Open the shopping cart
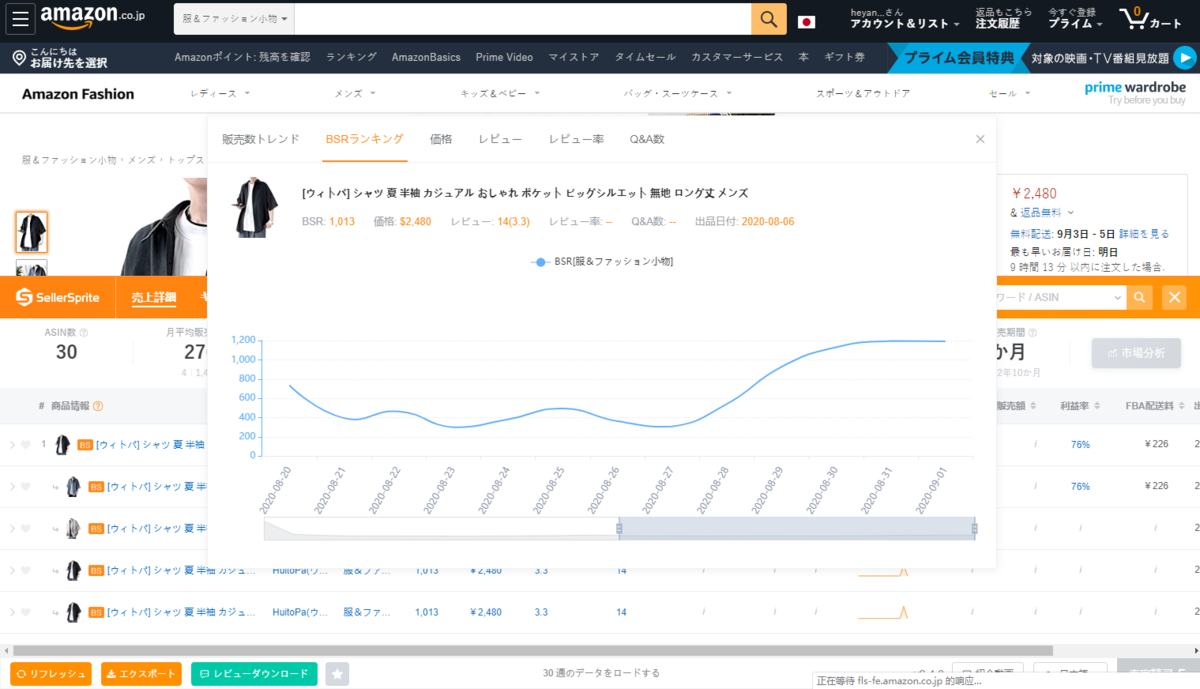Image resolution: width=1200 pixels, height=689 pixels. pos(1151,19)
